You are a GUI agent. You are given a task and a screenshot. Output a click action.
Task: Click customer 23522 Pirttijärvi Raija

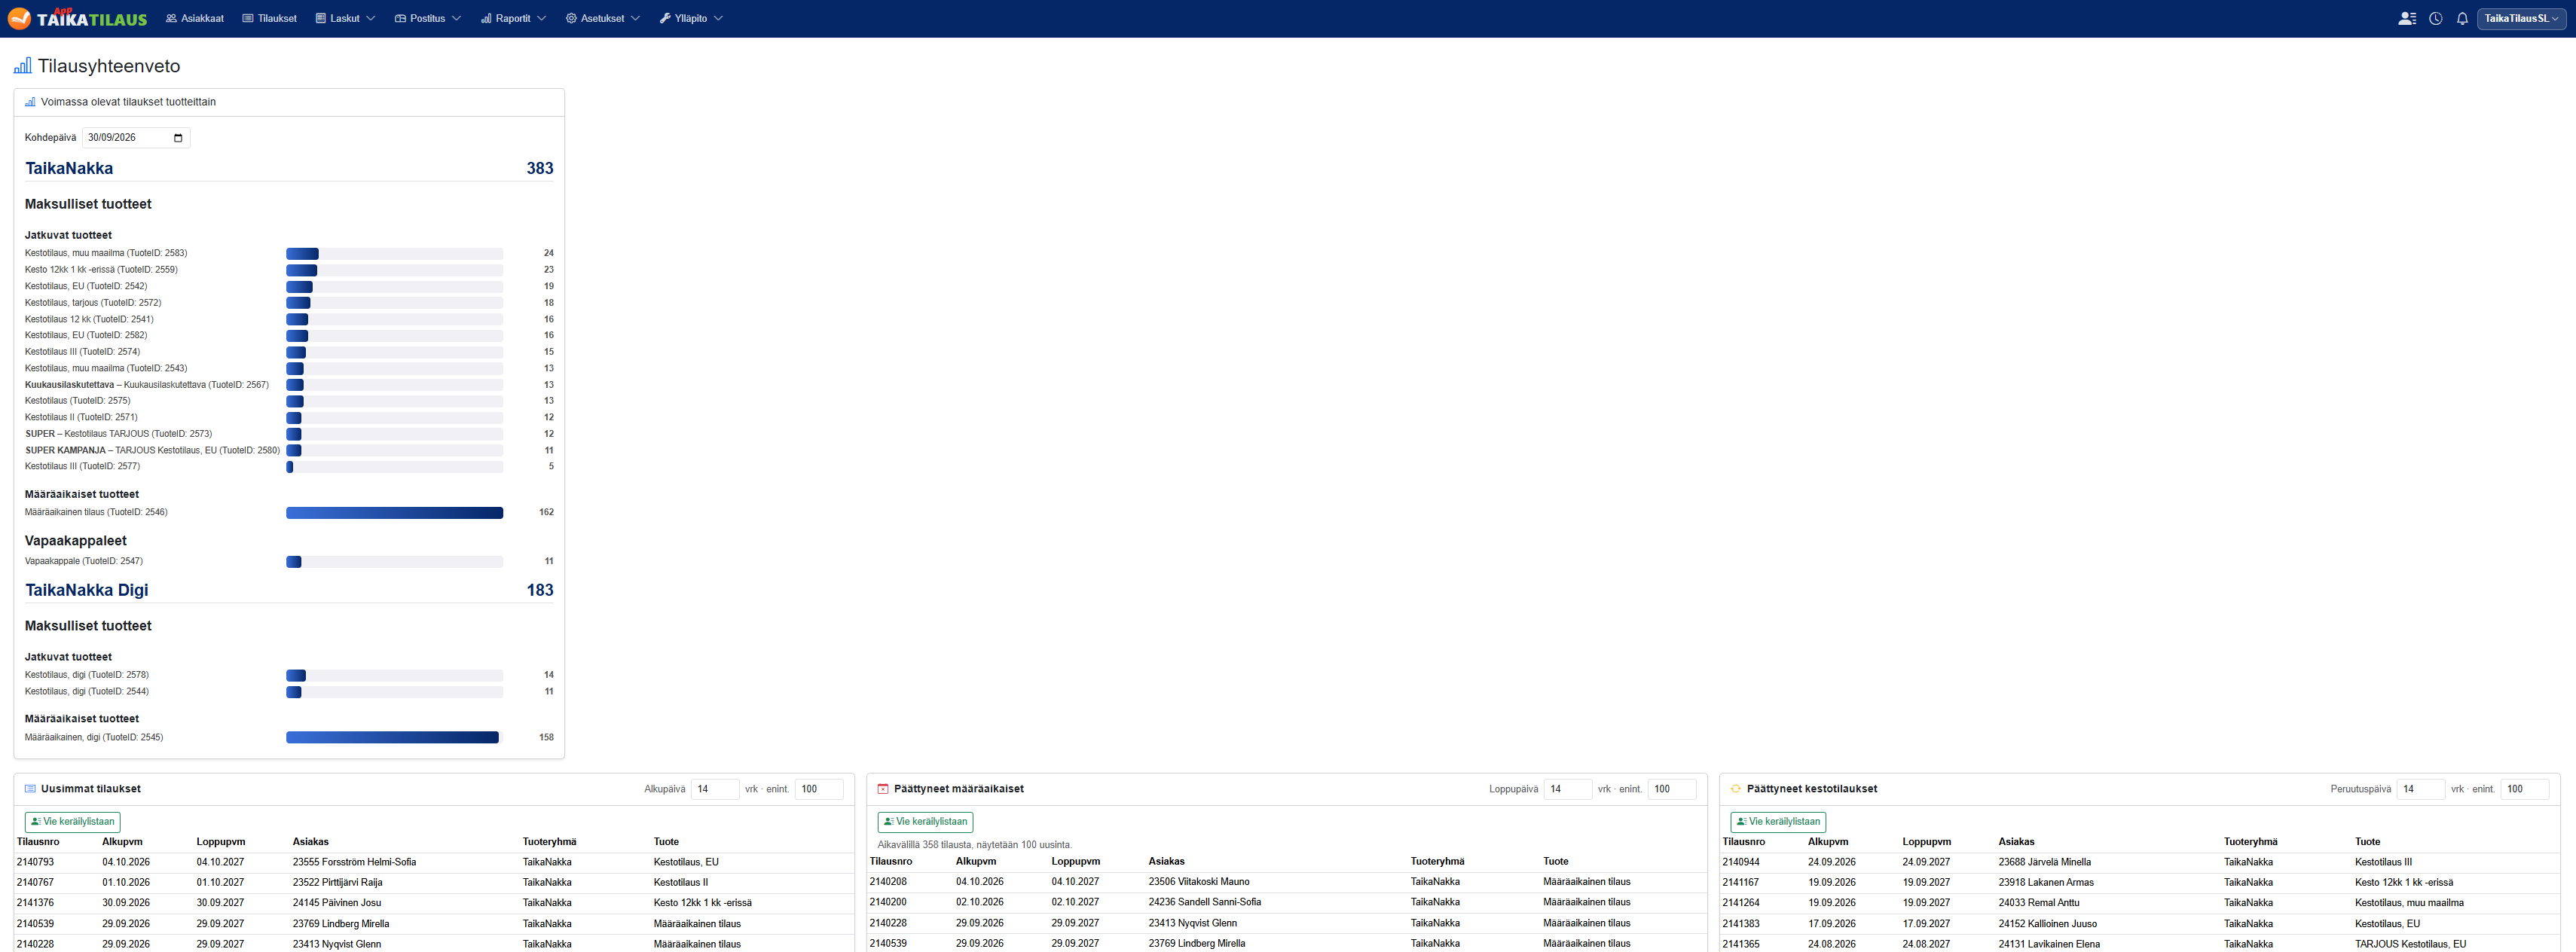(337, 883)
